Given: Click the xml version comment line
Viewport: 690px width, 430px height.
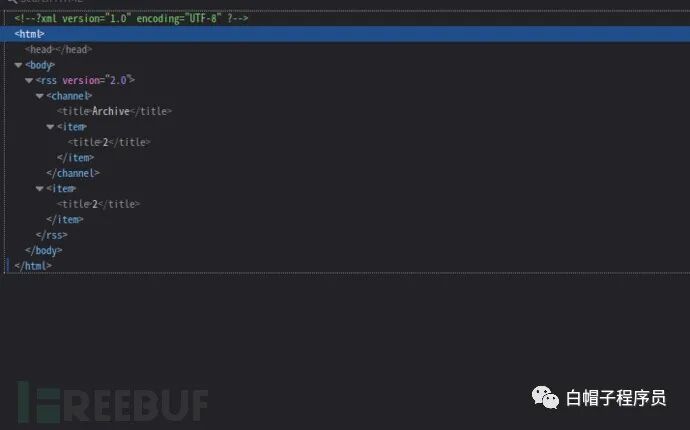Looking at the screenshot, I should 131,18.
